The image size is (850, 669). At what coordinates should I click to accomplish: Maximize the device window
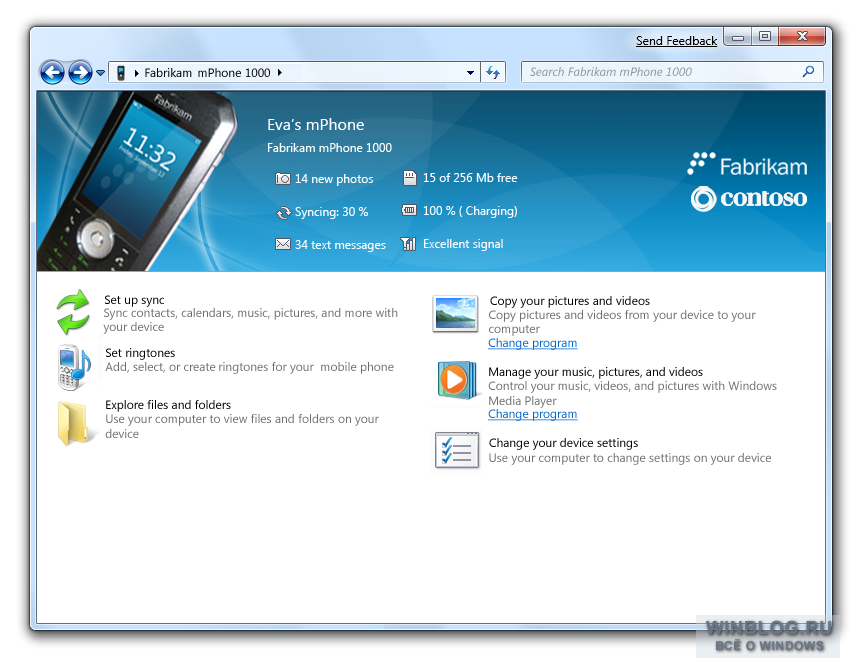tap(764, 36)
